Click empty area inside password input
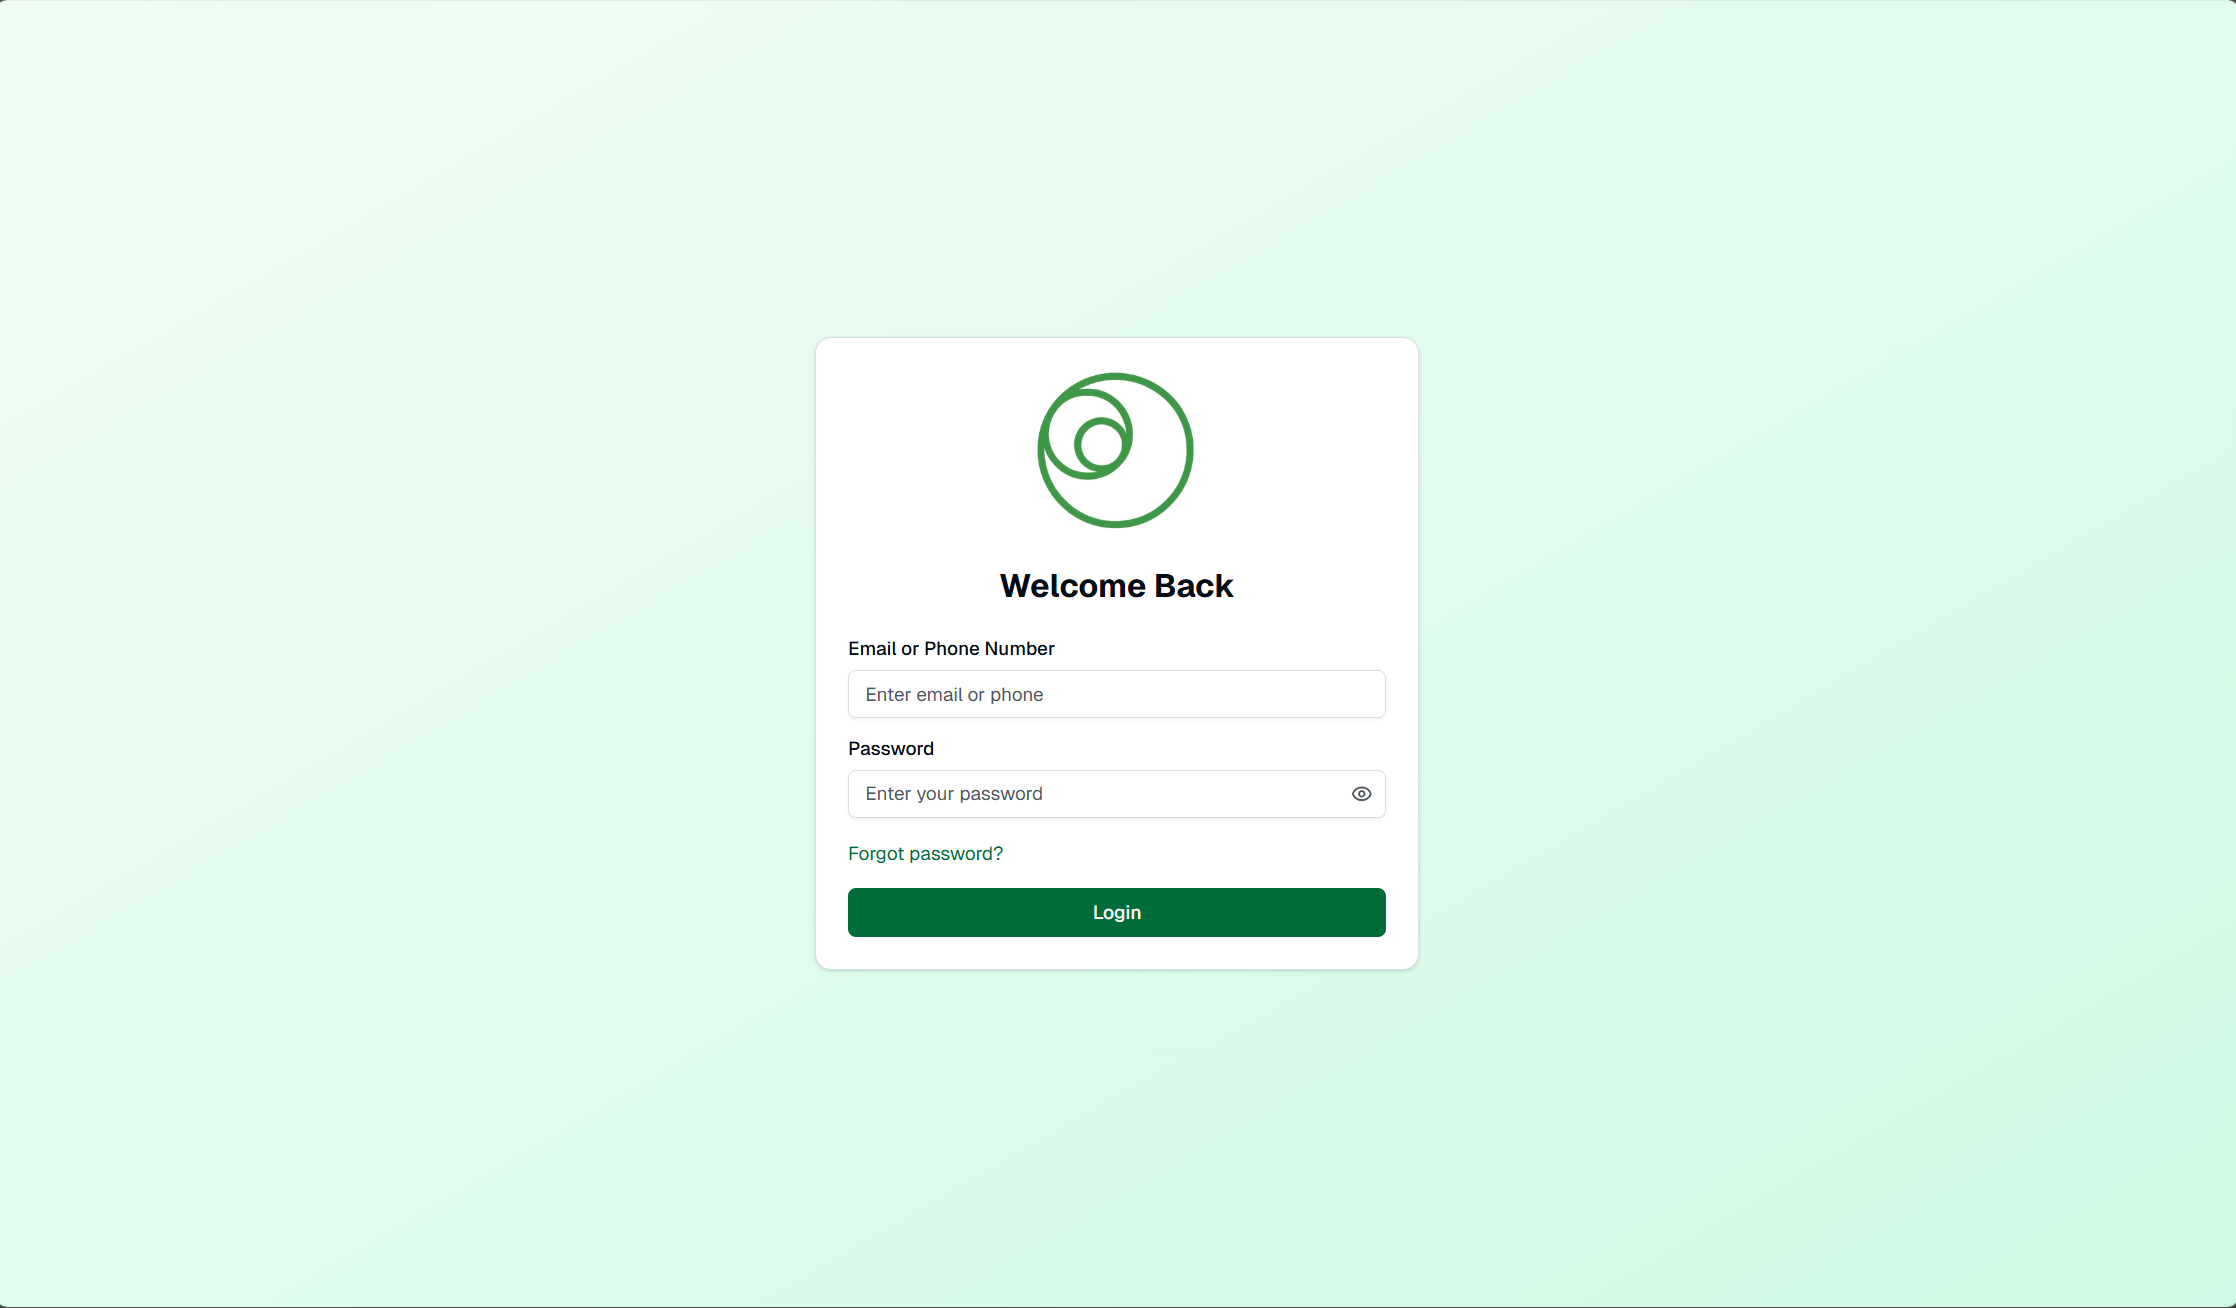Image resolution: width=2236 pixels, height=1308 pixels. point(1200,794)
